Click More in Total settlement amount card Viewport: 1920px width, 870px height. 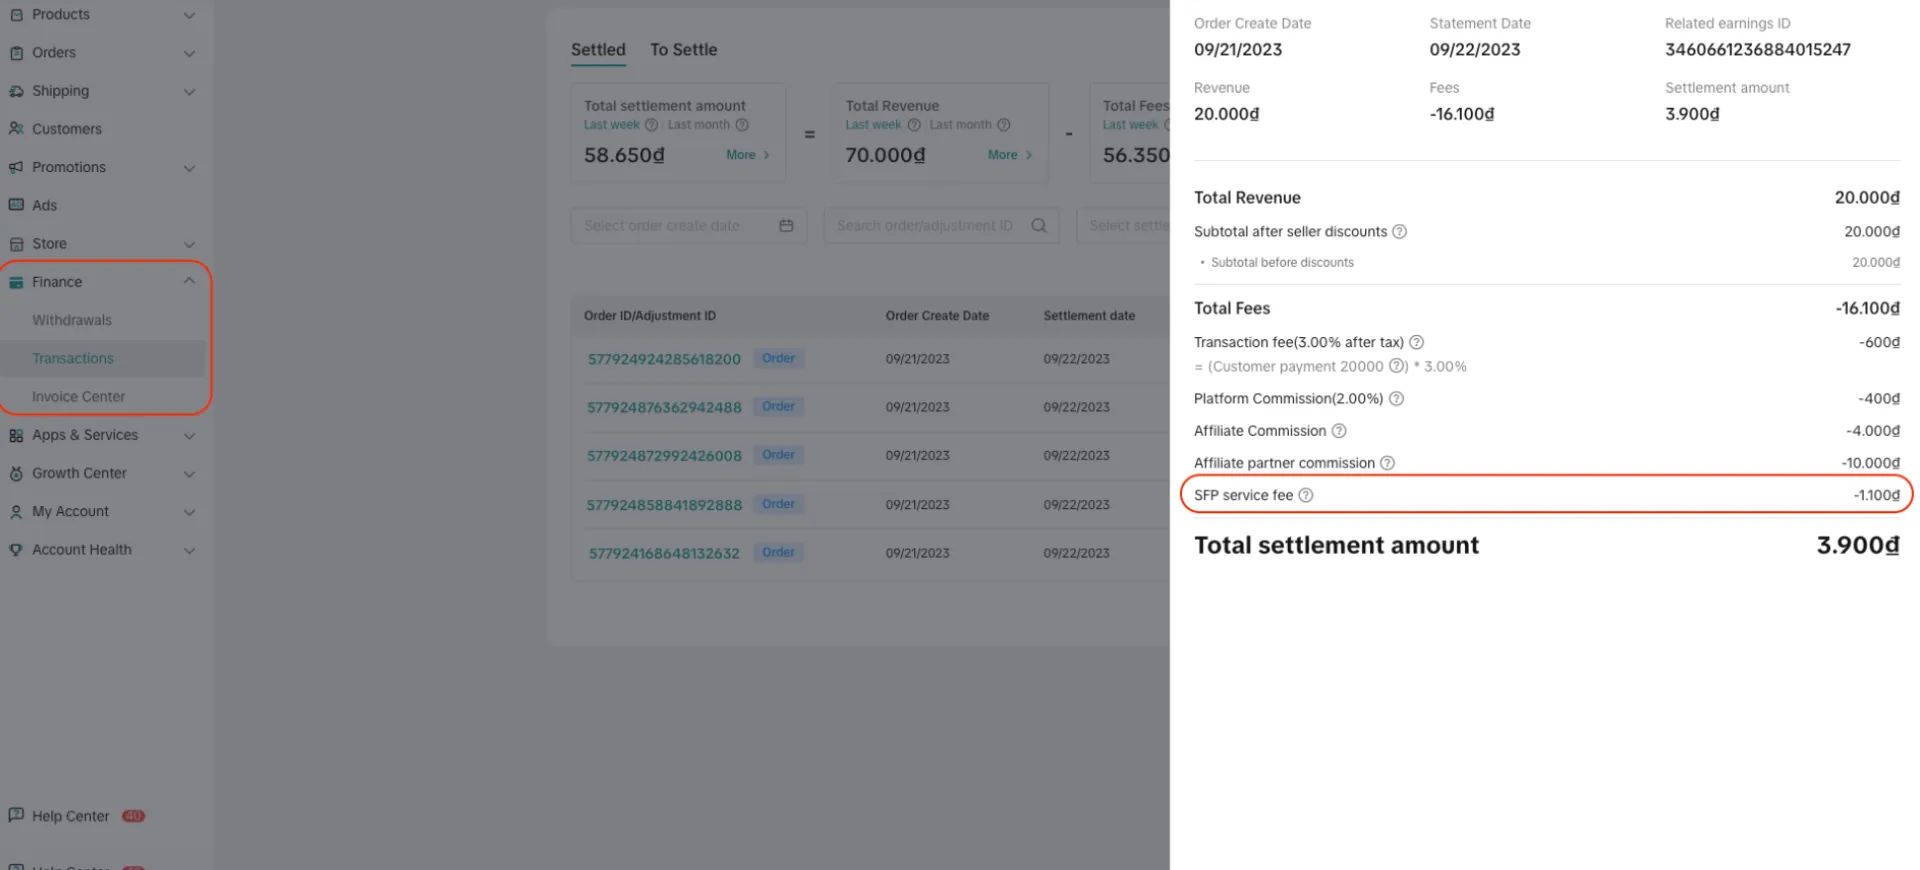click(747, 155)
